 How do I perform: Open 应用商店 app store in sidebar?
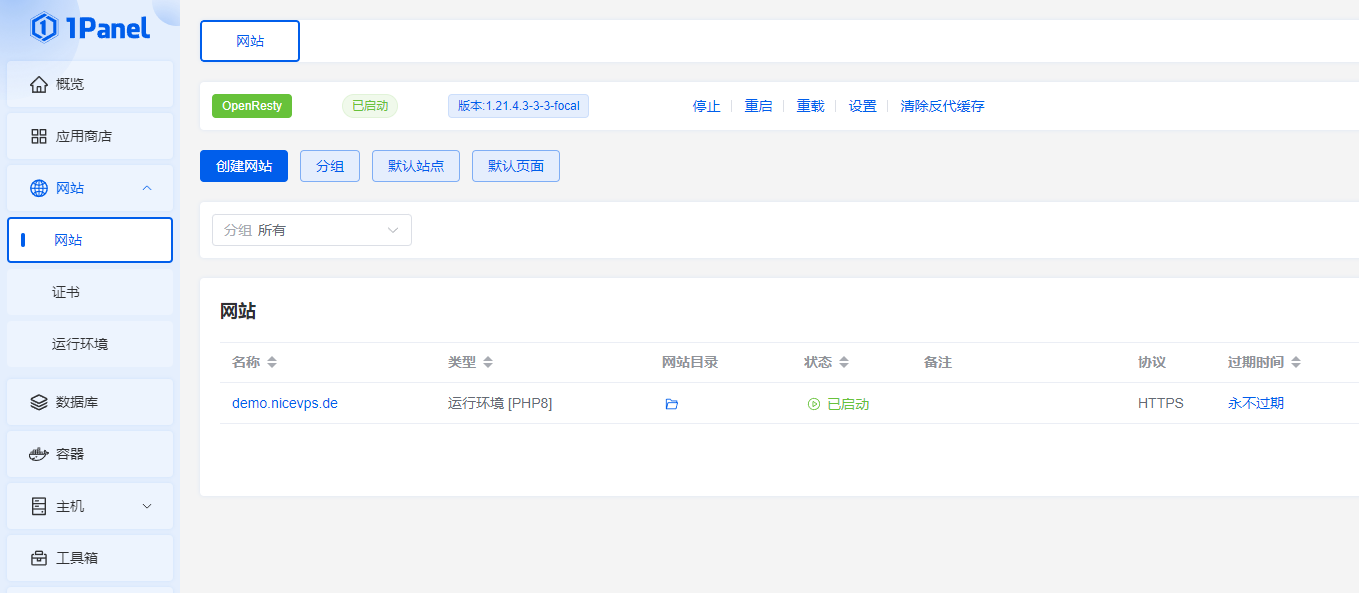point(90,136)
